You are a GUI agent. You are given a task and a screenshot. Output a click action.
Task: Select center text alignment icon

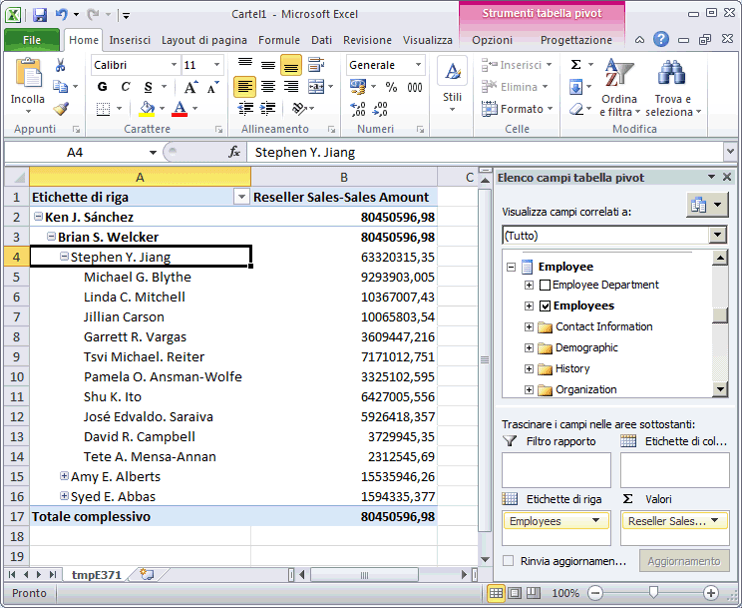coord(267,87)
